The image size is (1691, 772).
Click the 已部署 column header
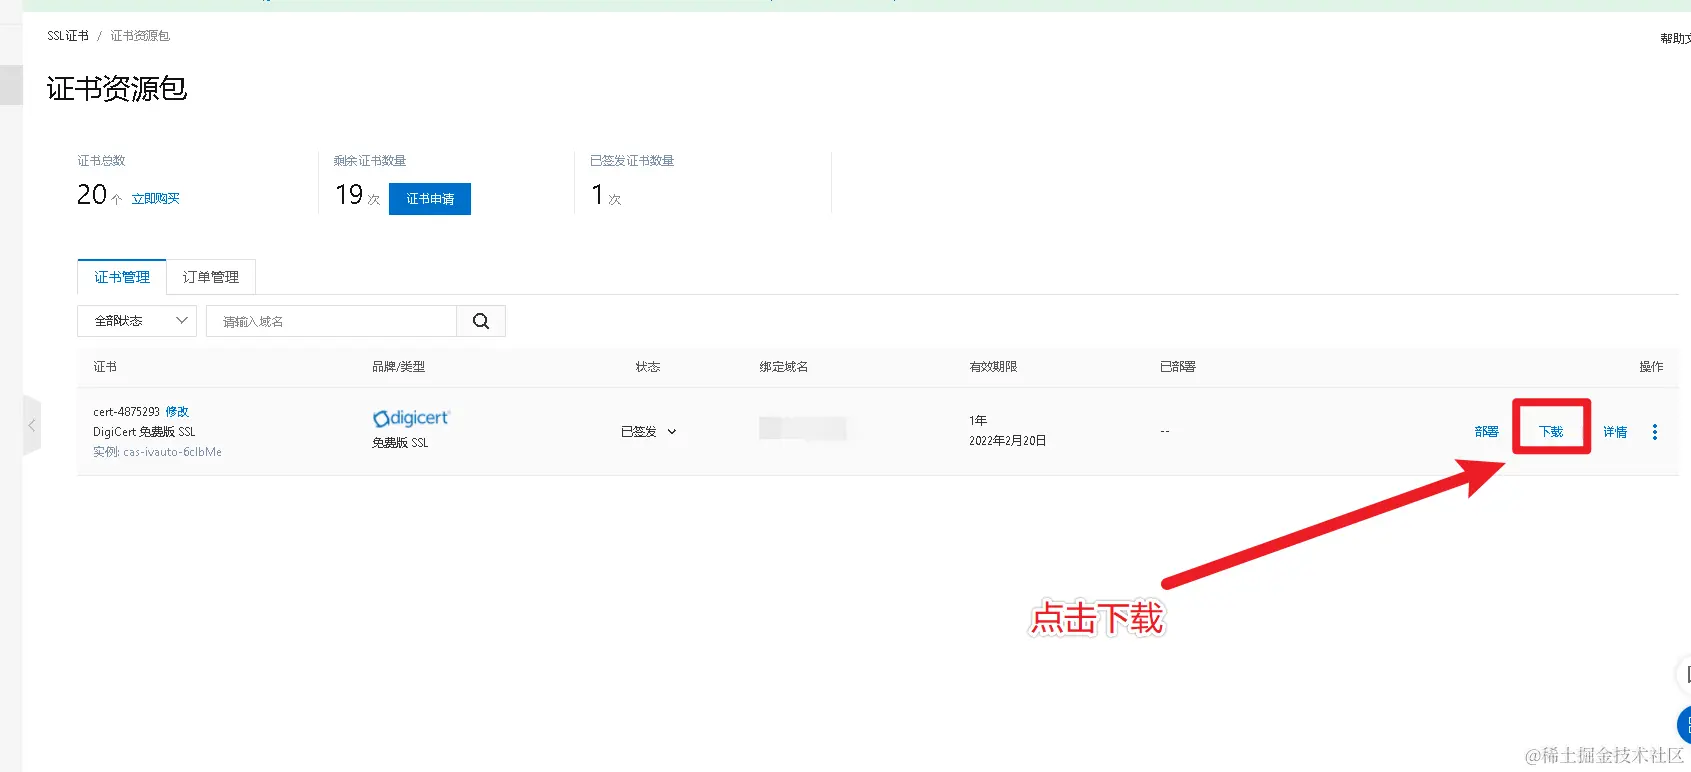[1178, 367]
